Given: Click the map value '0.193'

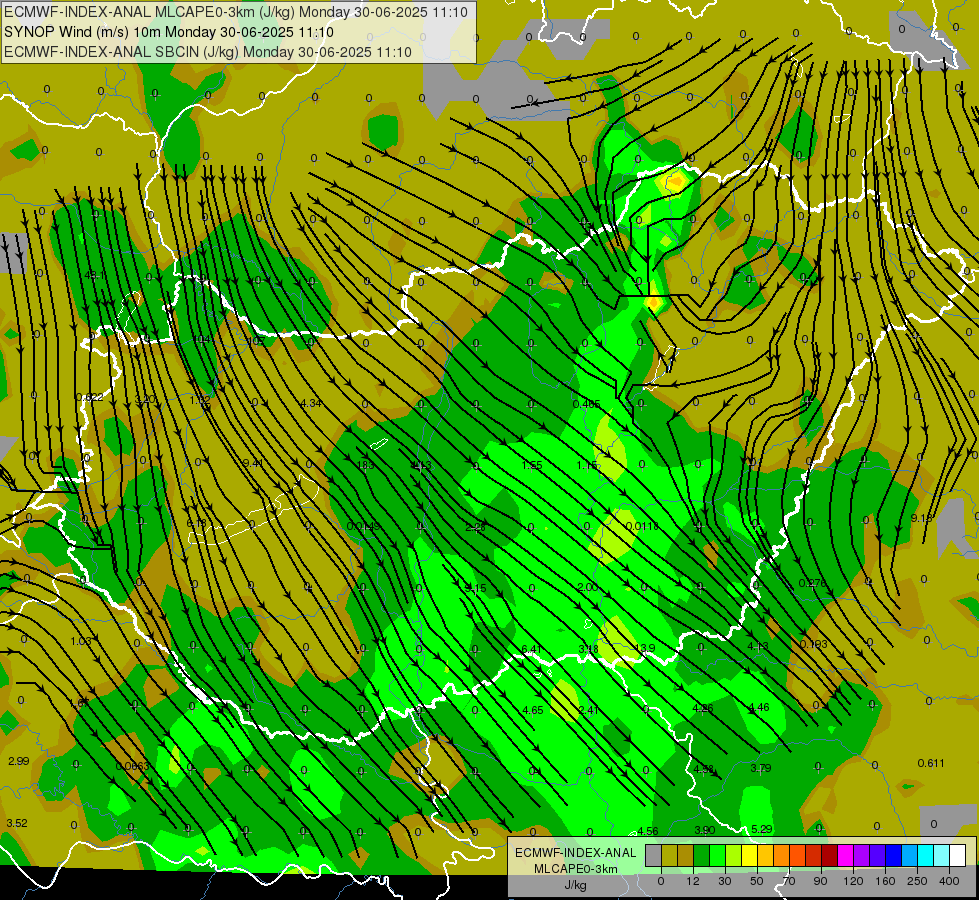Looking at the screenshot, I should click(814, 644).
